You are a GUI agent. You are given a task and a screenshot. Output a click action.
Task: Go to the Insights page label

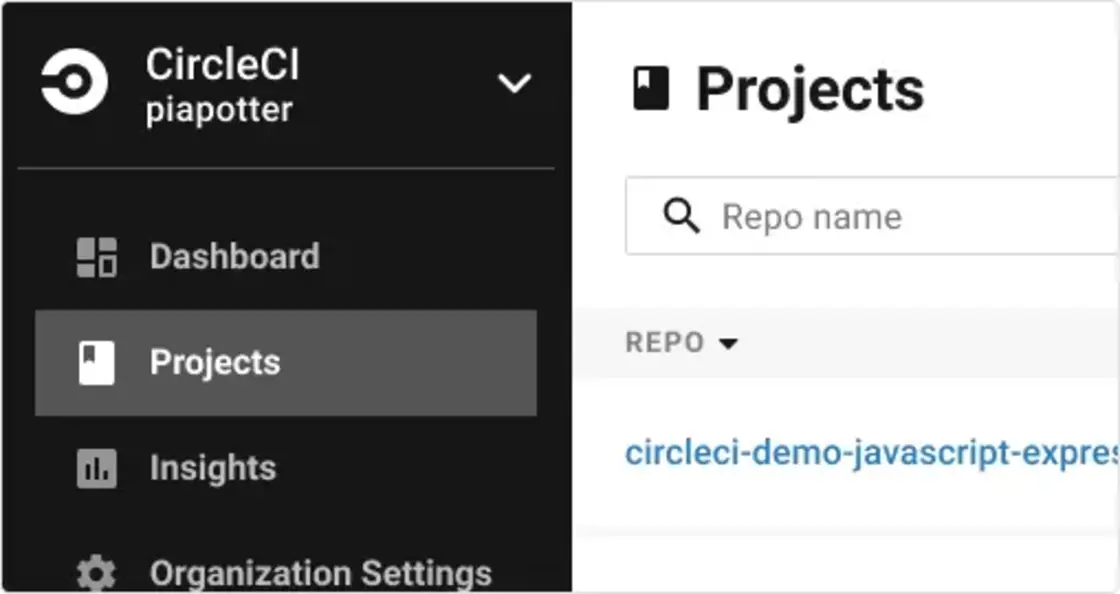point(212,468)
